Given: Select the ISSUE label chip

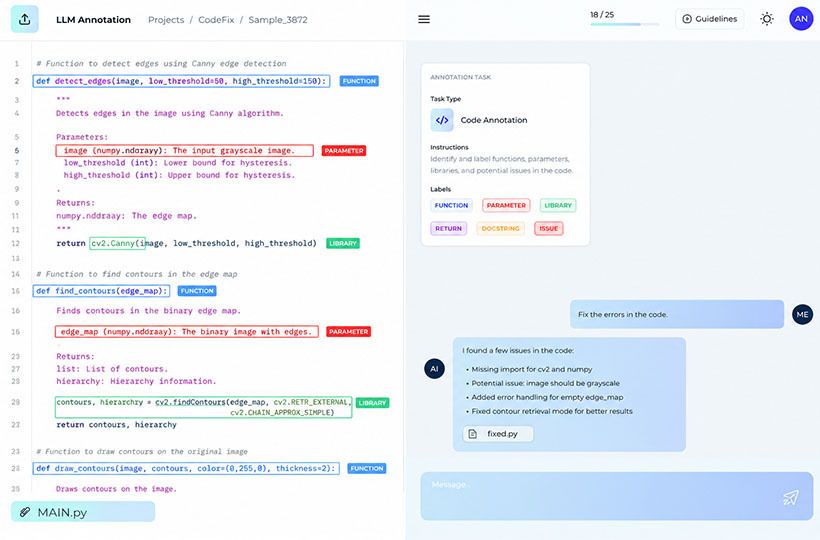Looking at the screenshot, I should [549, 228].
